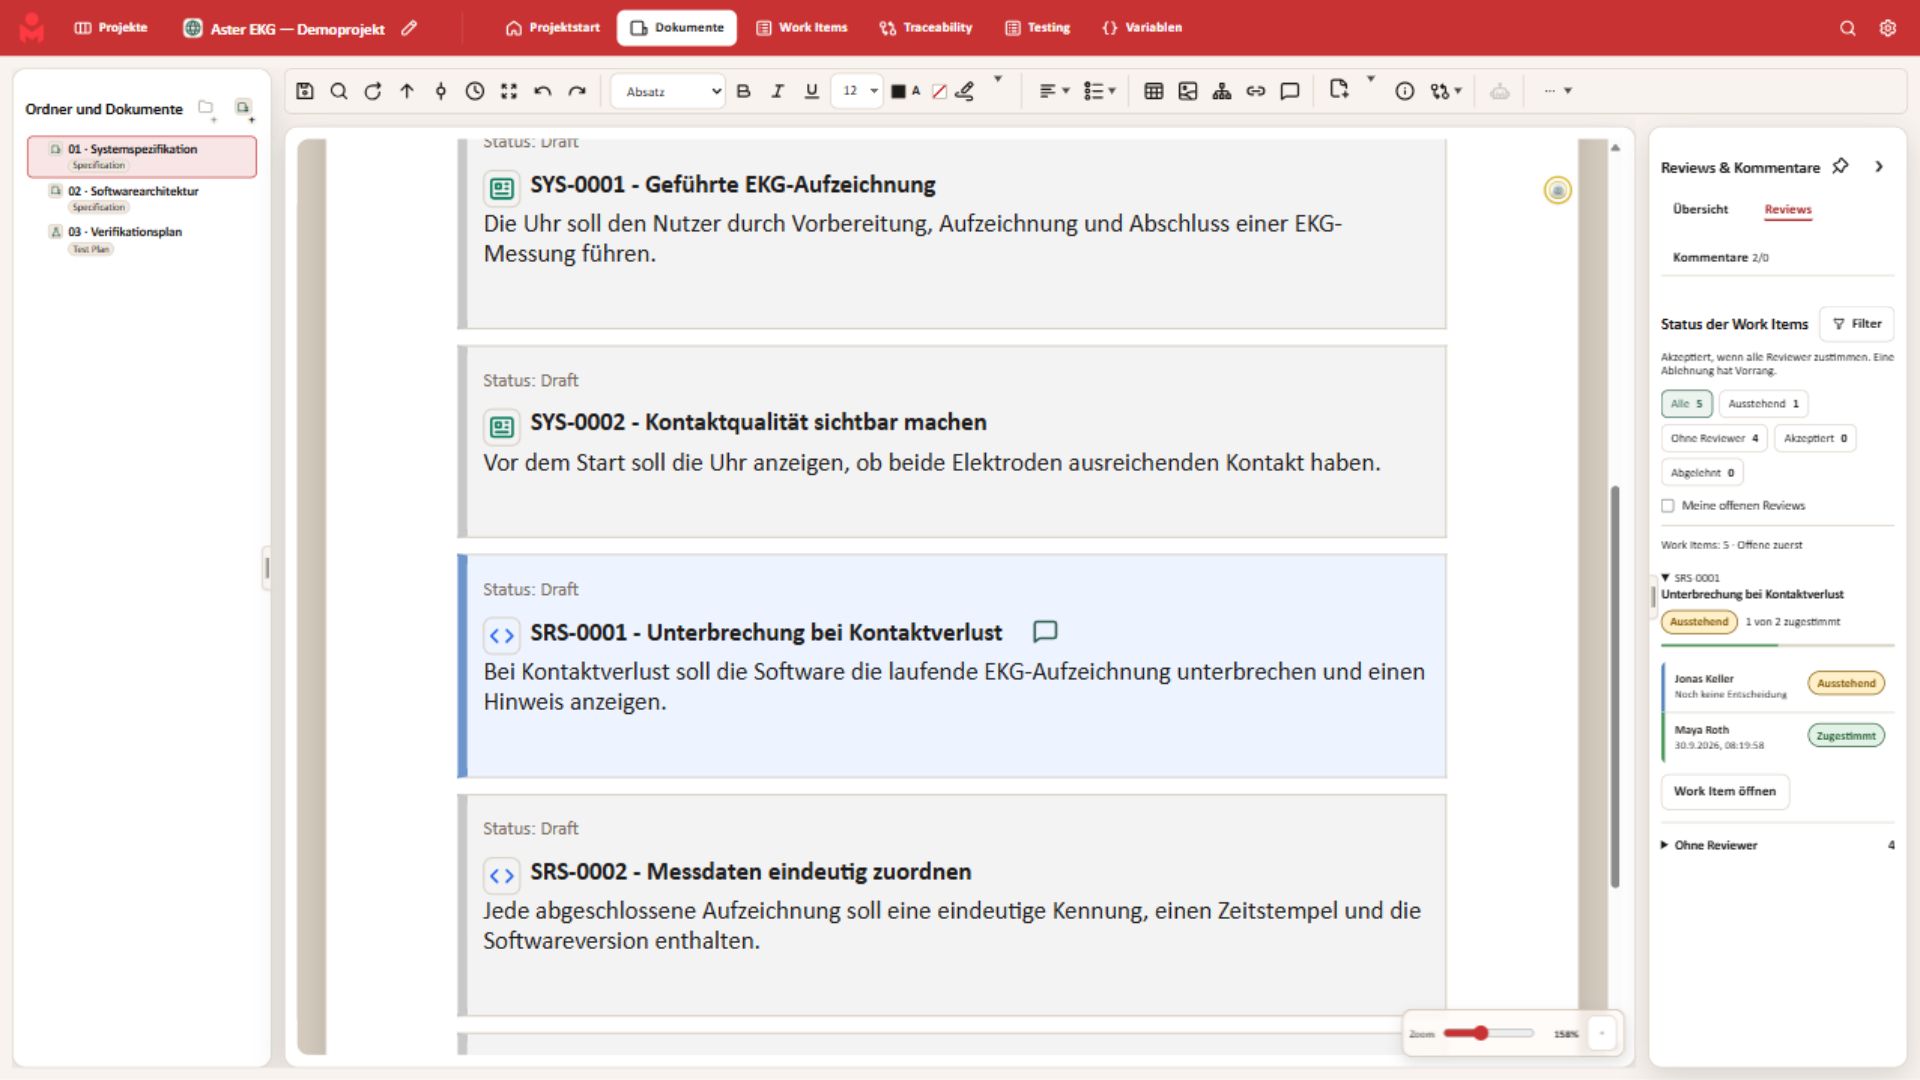1920x1080 pixels.
Task: Open the Work Items tab
Action: [801, 28]
